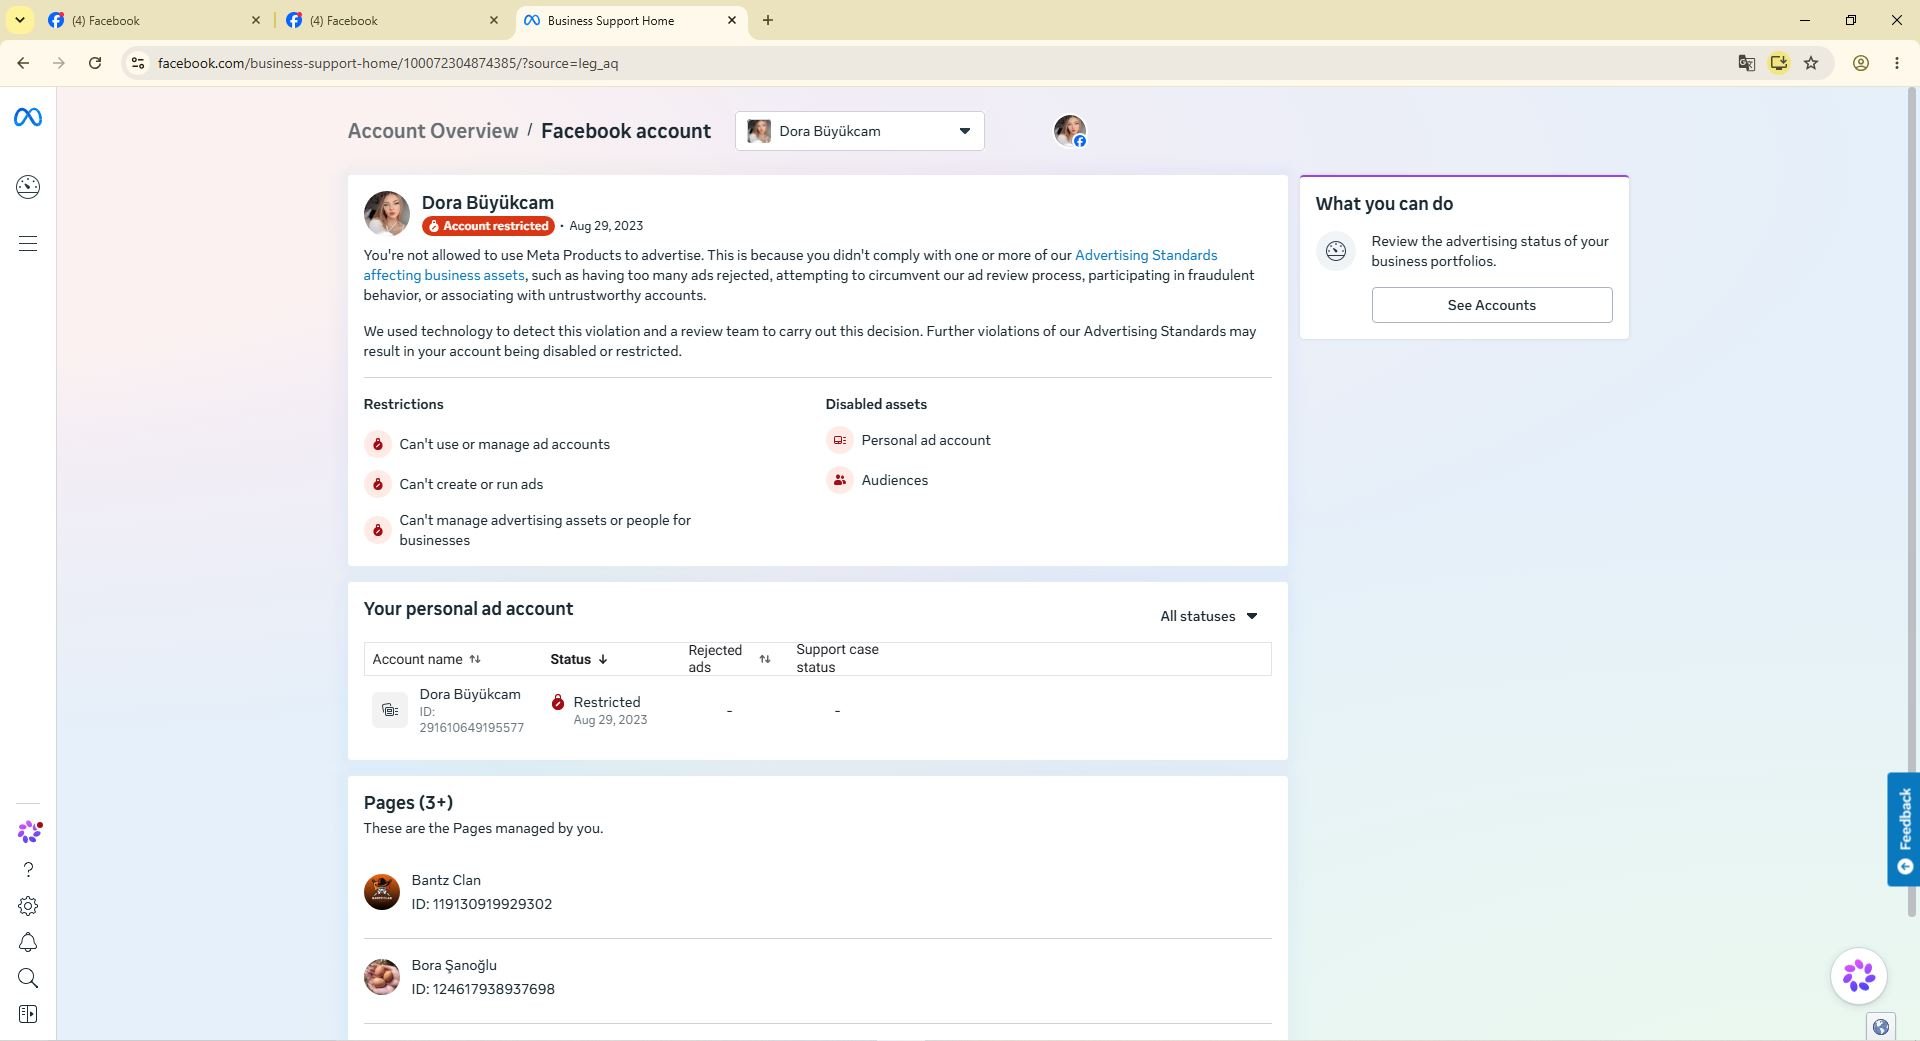Close the second Facebook tab
This screenshot has width=1920, height=1041.
click(494, 20)
